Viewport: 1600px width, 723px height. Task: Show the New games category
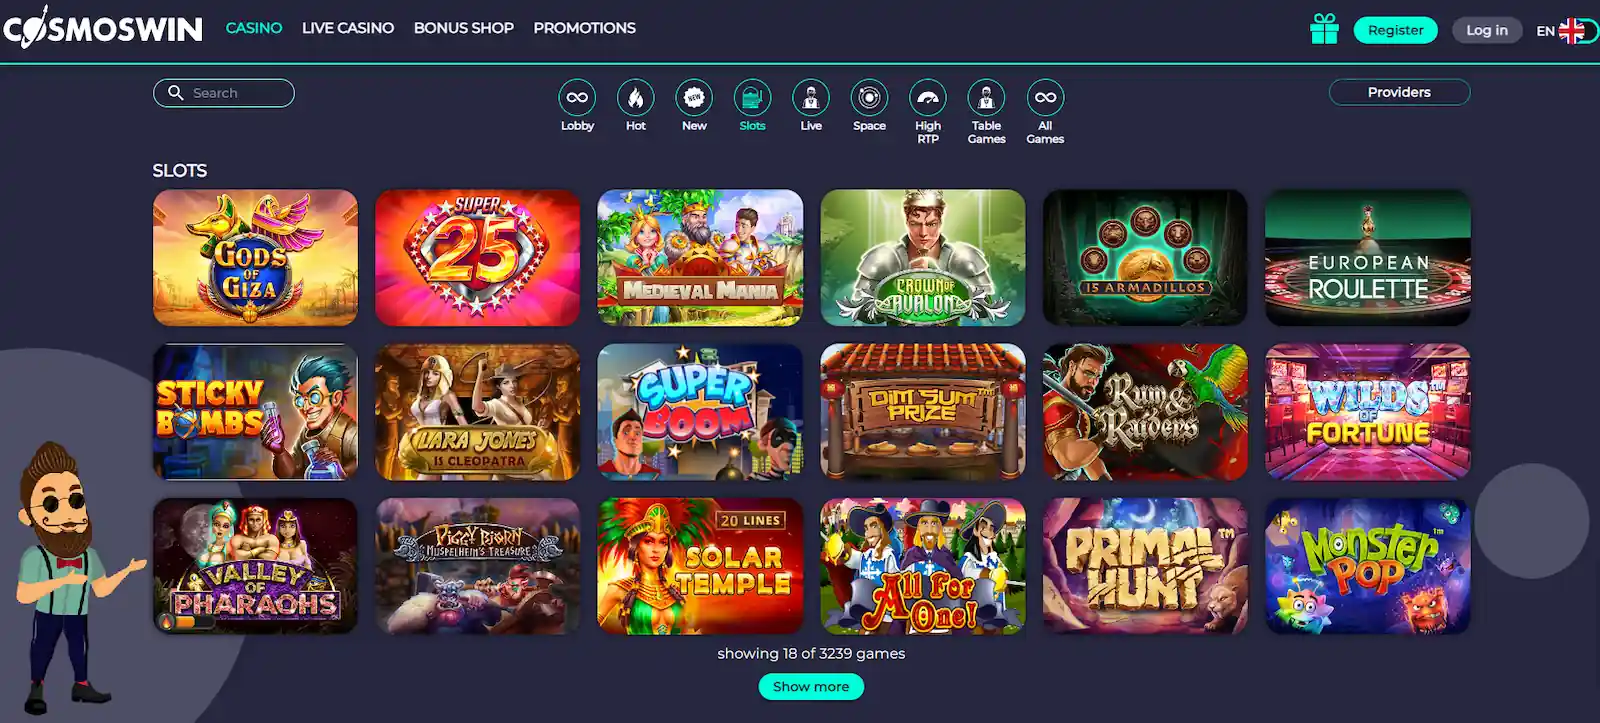pyautogui.click(x=694, y=98)
